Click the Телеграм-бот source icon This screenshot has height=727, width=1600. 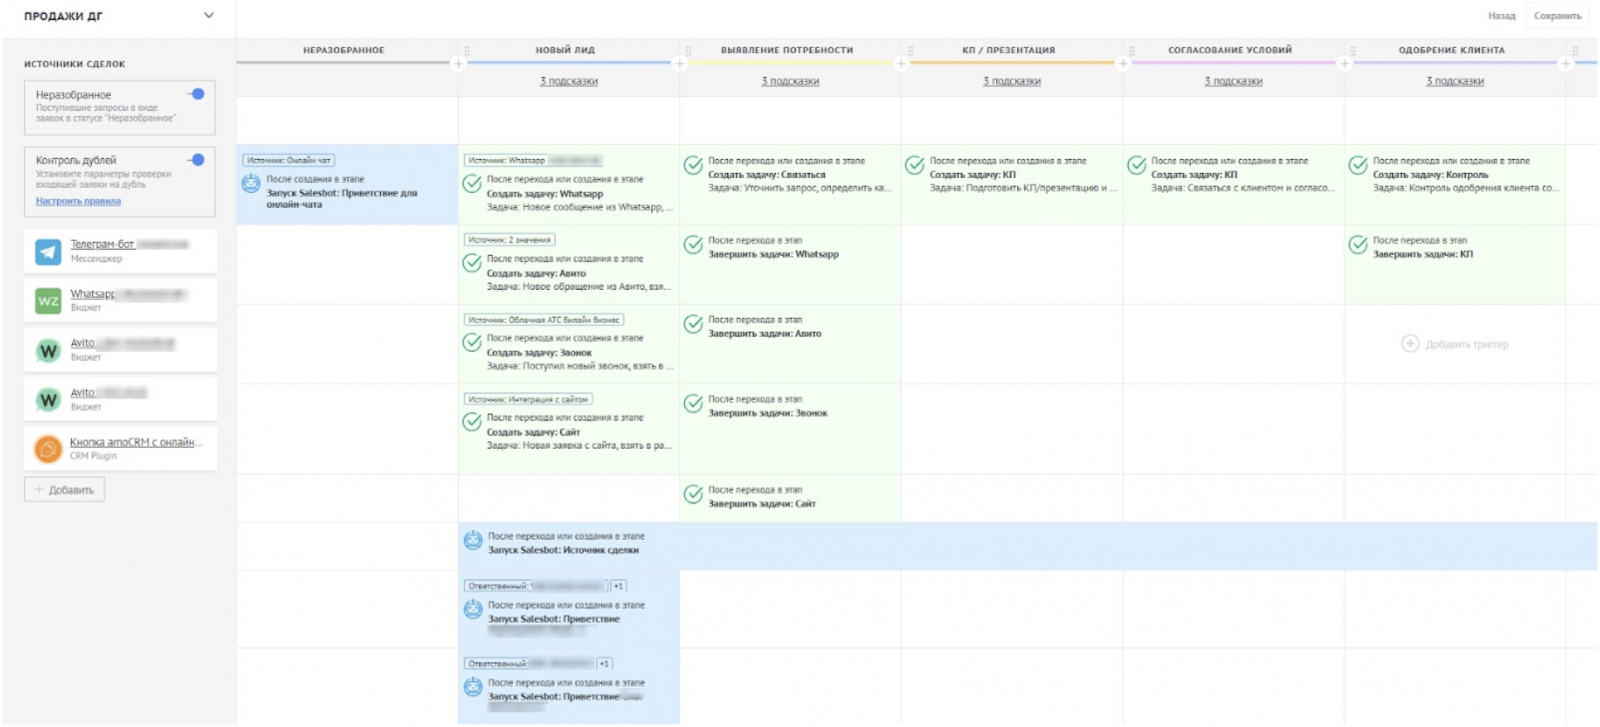click(x=48, y=251)
